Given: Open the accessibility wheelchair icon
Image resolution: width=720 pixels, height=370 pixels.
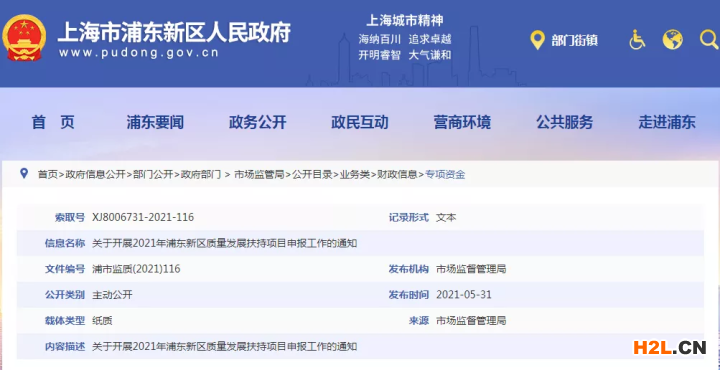Looking at the screenshot, I should [x=637, y=40].
